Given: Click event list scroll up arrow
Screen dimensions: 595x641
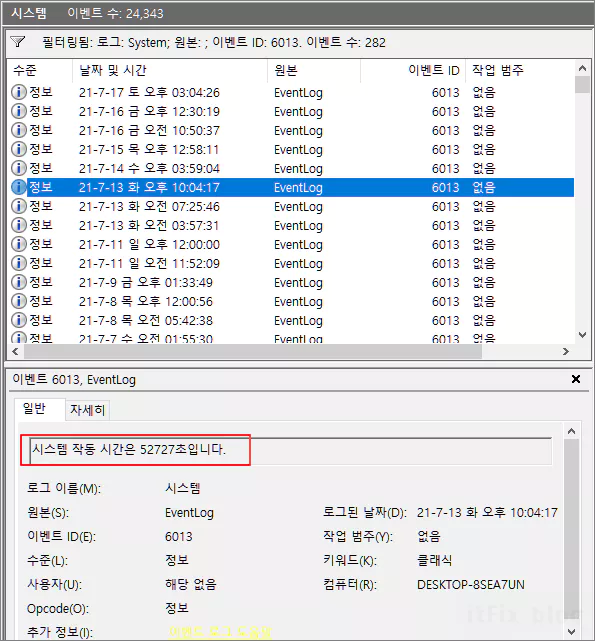Looking at the screenshot, I should click(x=582, y=68).
